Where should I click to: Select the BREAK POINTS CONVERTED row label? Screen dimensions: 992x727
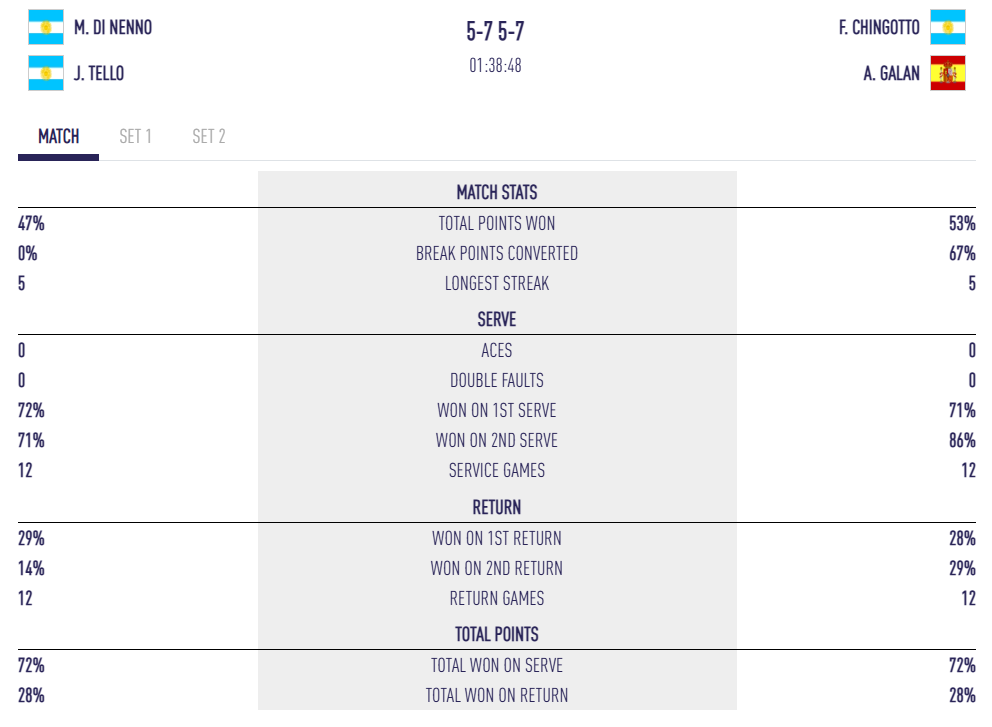(497, 253)
